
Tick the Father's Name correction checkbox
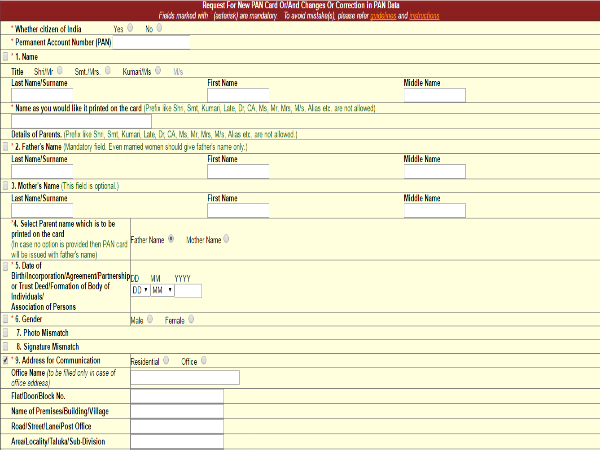[6, 146]
